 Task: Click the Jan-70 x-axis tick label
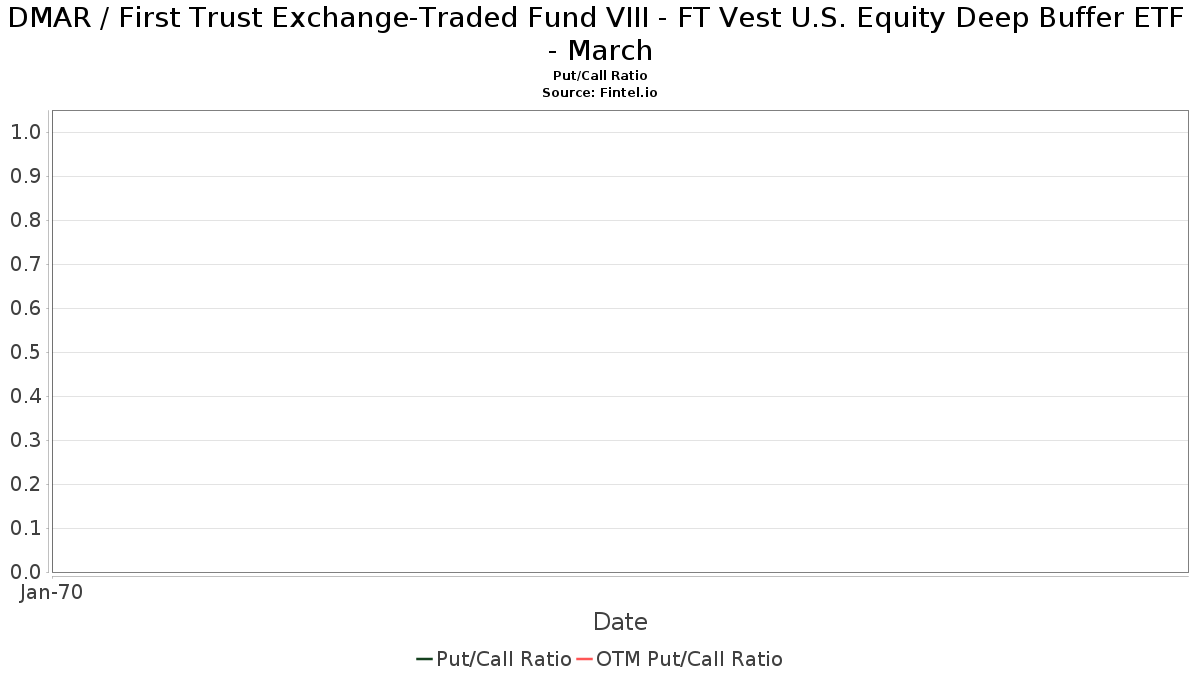(x=52, y=592)
